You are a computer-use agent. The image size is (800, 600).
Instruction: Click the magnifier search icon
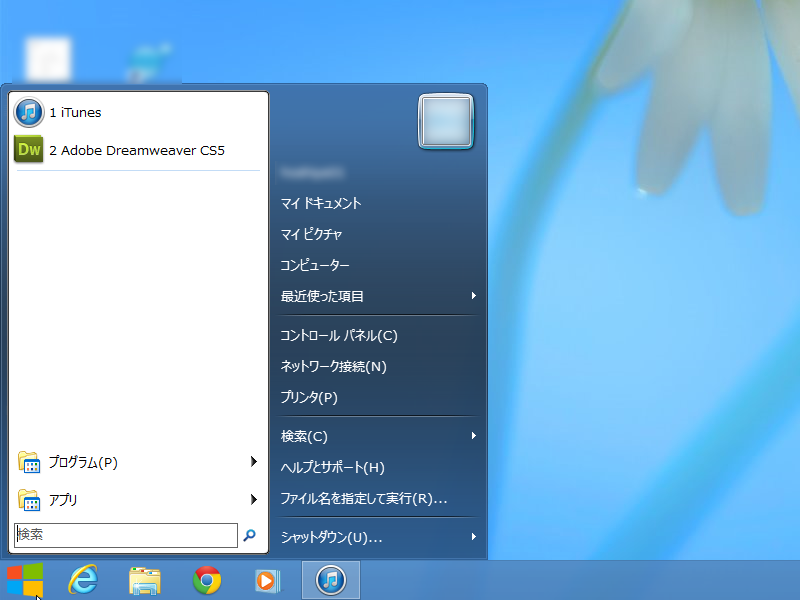tap(249, 535)
